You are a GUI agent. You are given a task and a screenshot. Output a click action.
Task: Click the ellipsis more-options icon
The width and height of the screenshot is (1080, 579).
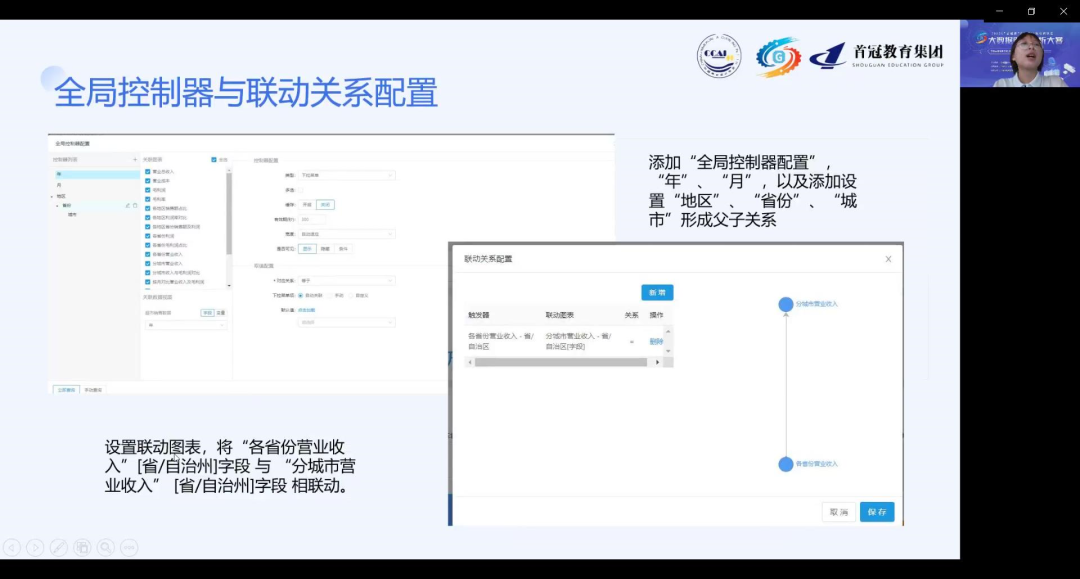[129, 547]
